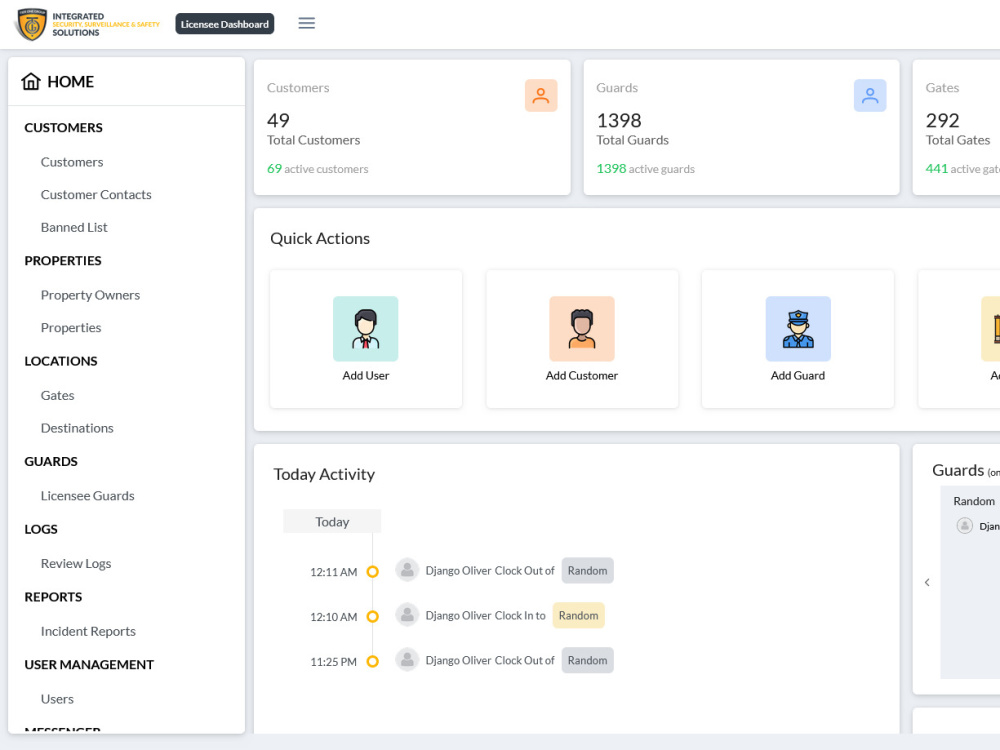Click avatar beside 11:25 PM Clock Out entry
This screenshot has height=750, width=1000.
tap(407, 659)
